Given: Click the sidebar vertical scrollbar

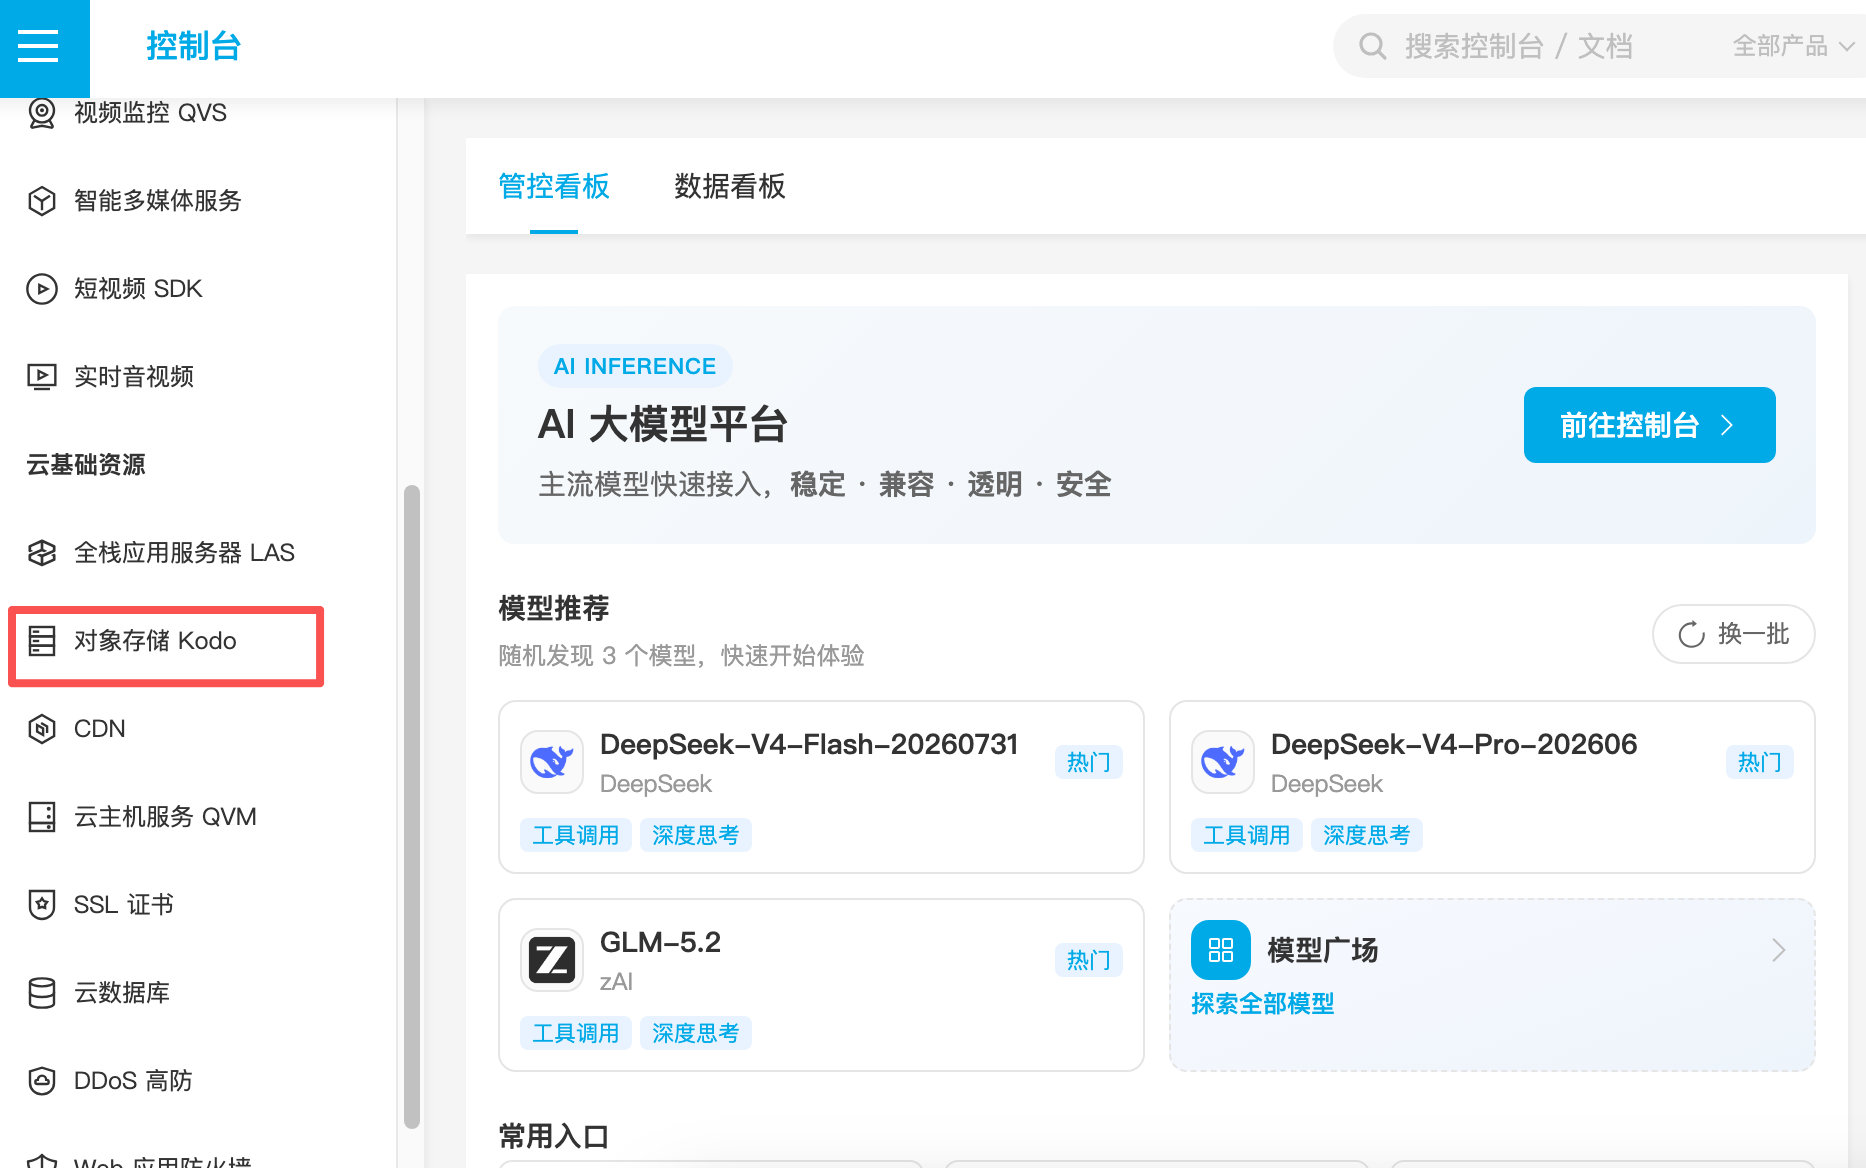Looking at the screenshot, I should 411,806.
